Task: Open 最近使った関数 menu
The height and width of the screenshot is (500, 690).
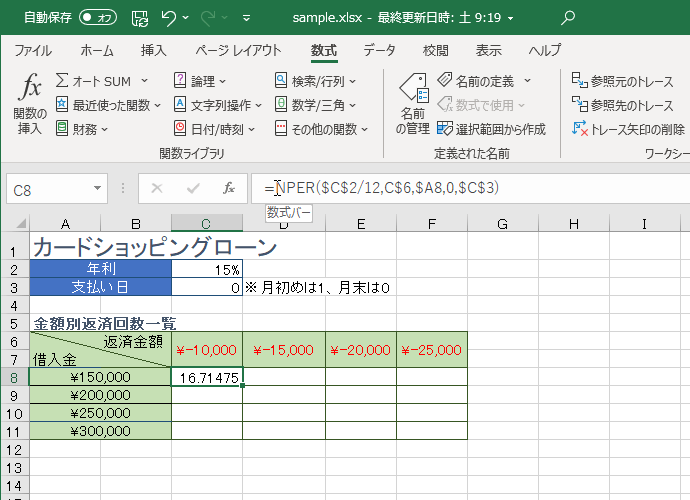Action: (x=108, y=105)
